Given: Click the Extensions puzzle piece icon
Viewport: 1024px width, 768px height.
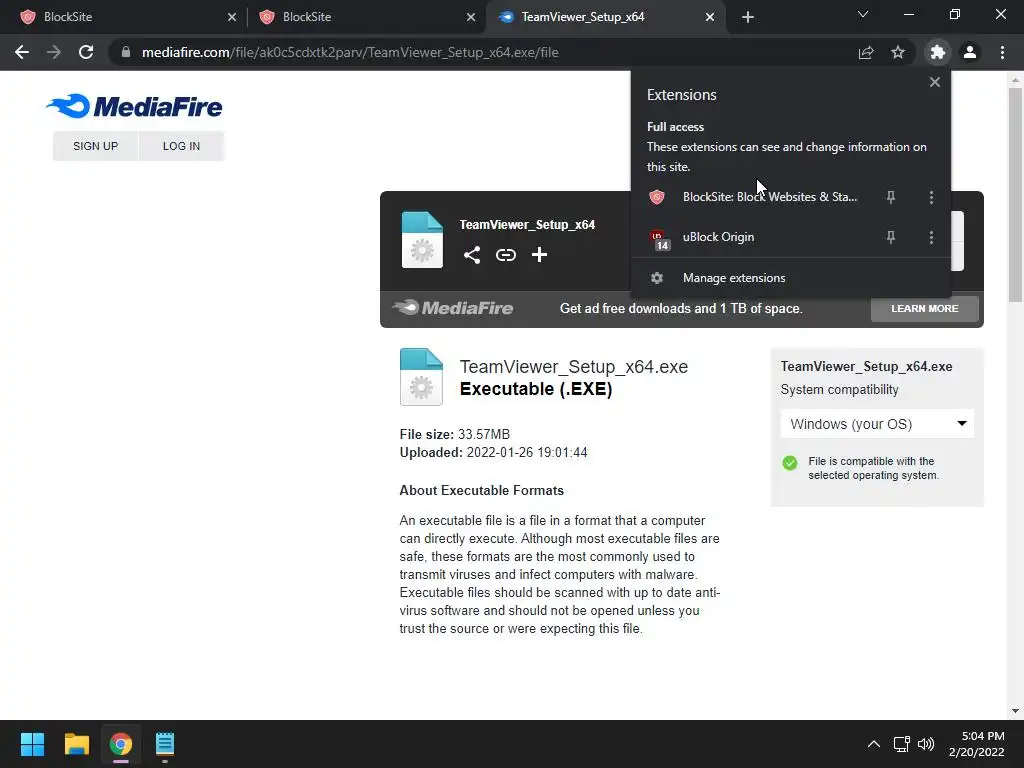Looking at the screenshot, I should (938, 52).
